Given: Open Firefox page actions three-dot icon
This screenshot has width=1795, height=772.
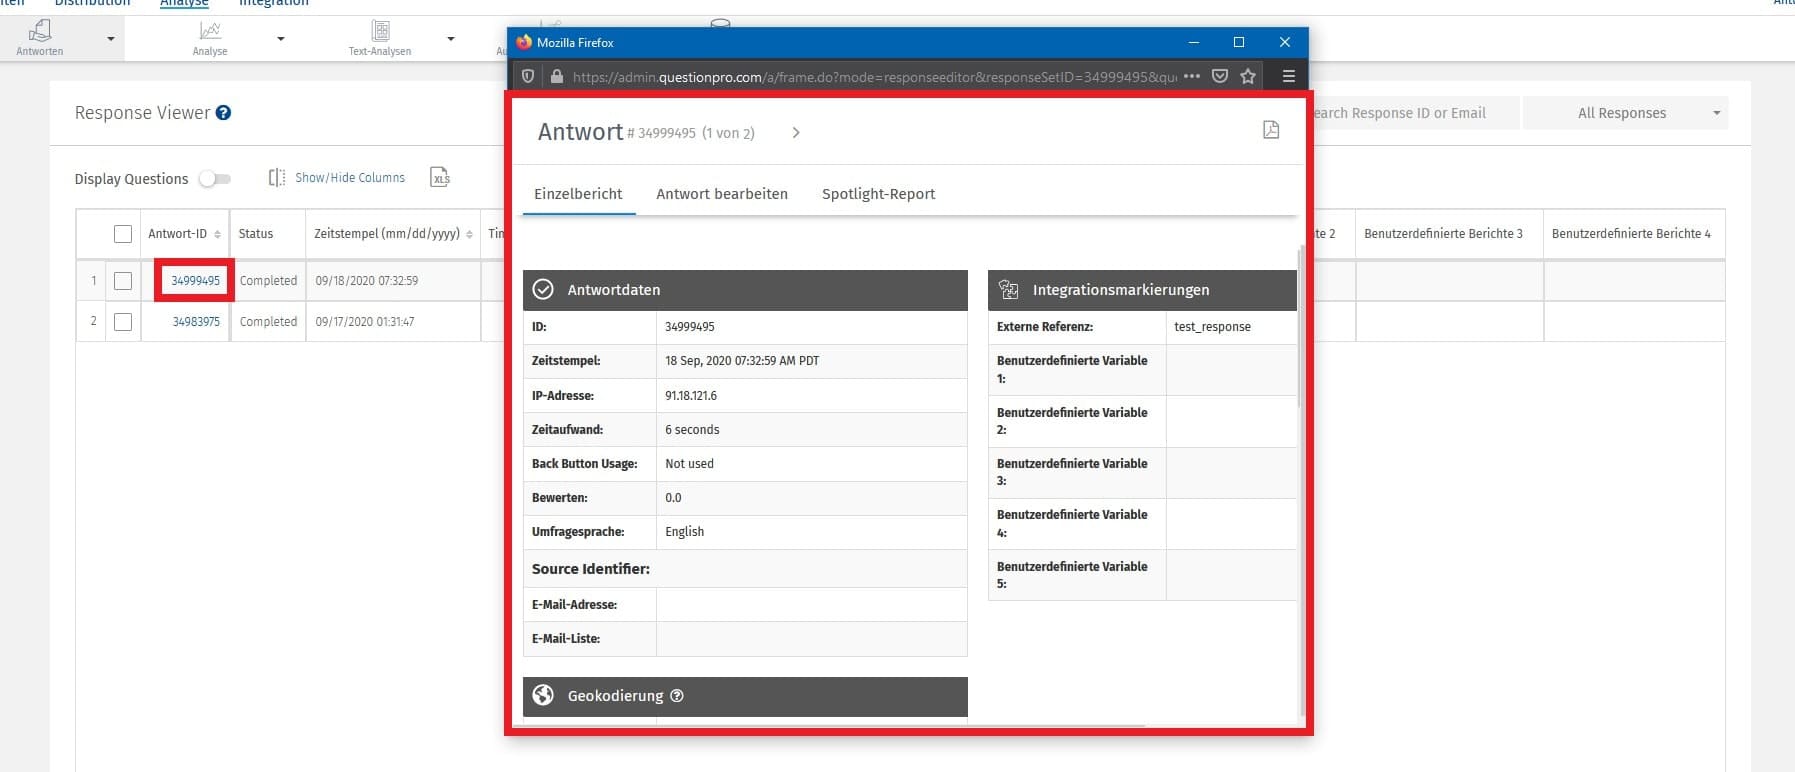Looking at the screenshot, I should point(1192,76).
